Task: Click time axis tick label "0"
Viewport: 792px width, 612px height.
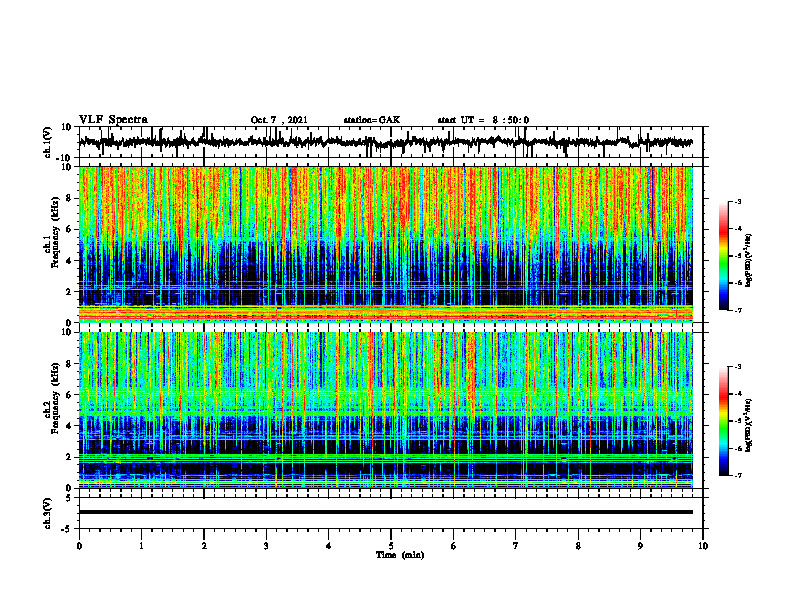Action: coord(79,546)
